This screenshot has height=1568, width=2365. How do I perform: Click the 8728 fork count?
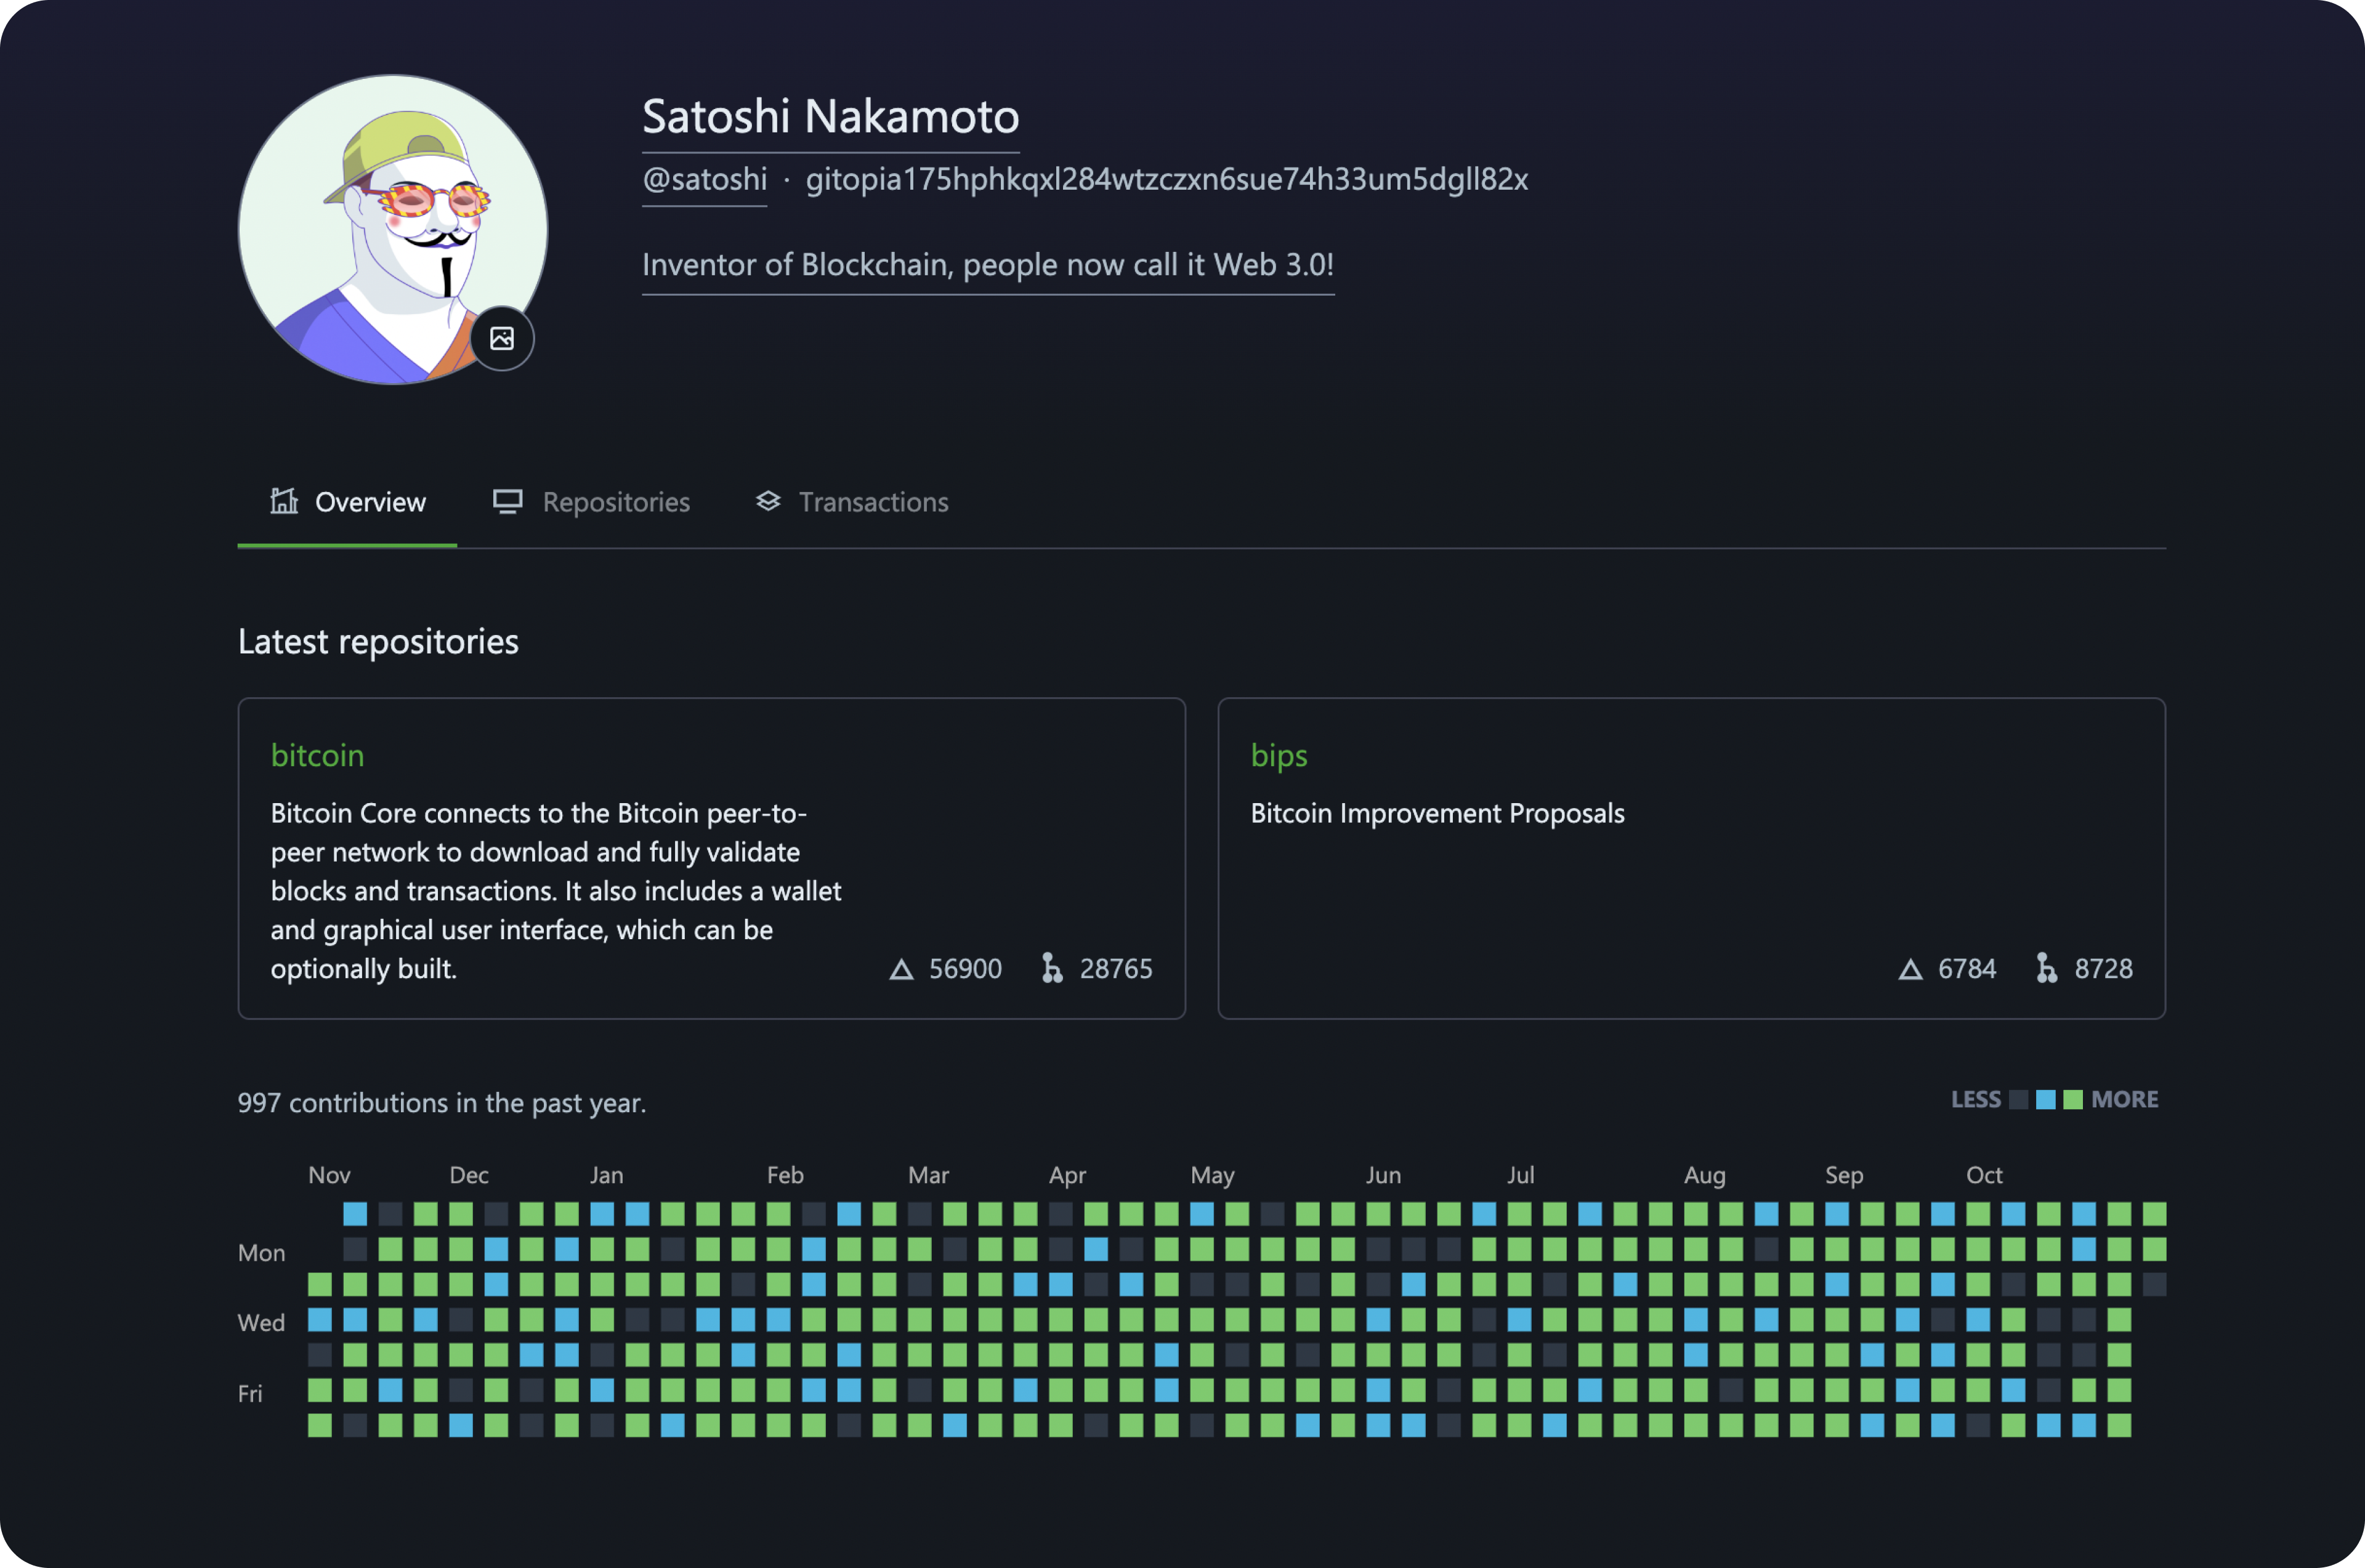pos(2103,969)
